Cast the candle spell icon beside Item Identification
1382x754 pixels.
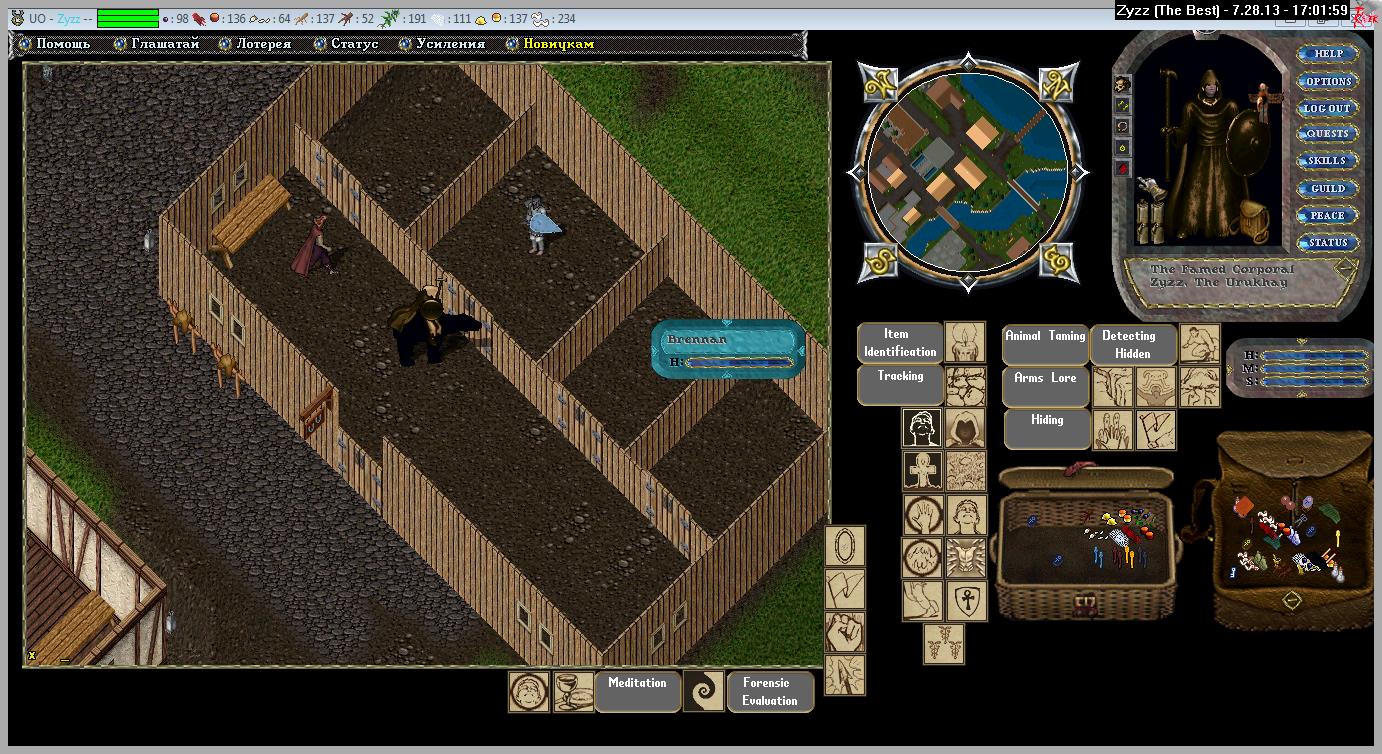click(x=965, y=342)
